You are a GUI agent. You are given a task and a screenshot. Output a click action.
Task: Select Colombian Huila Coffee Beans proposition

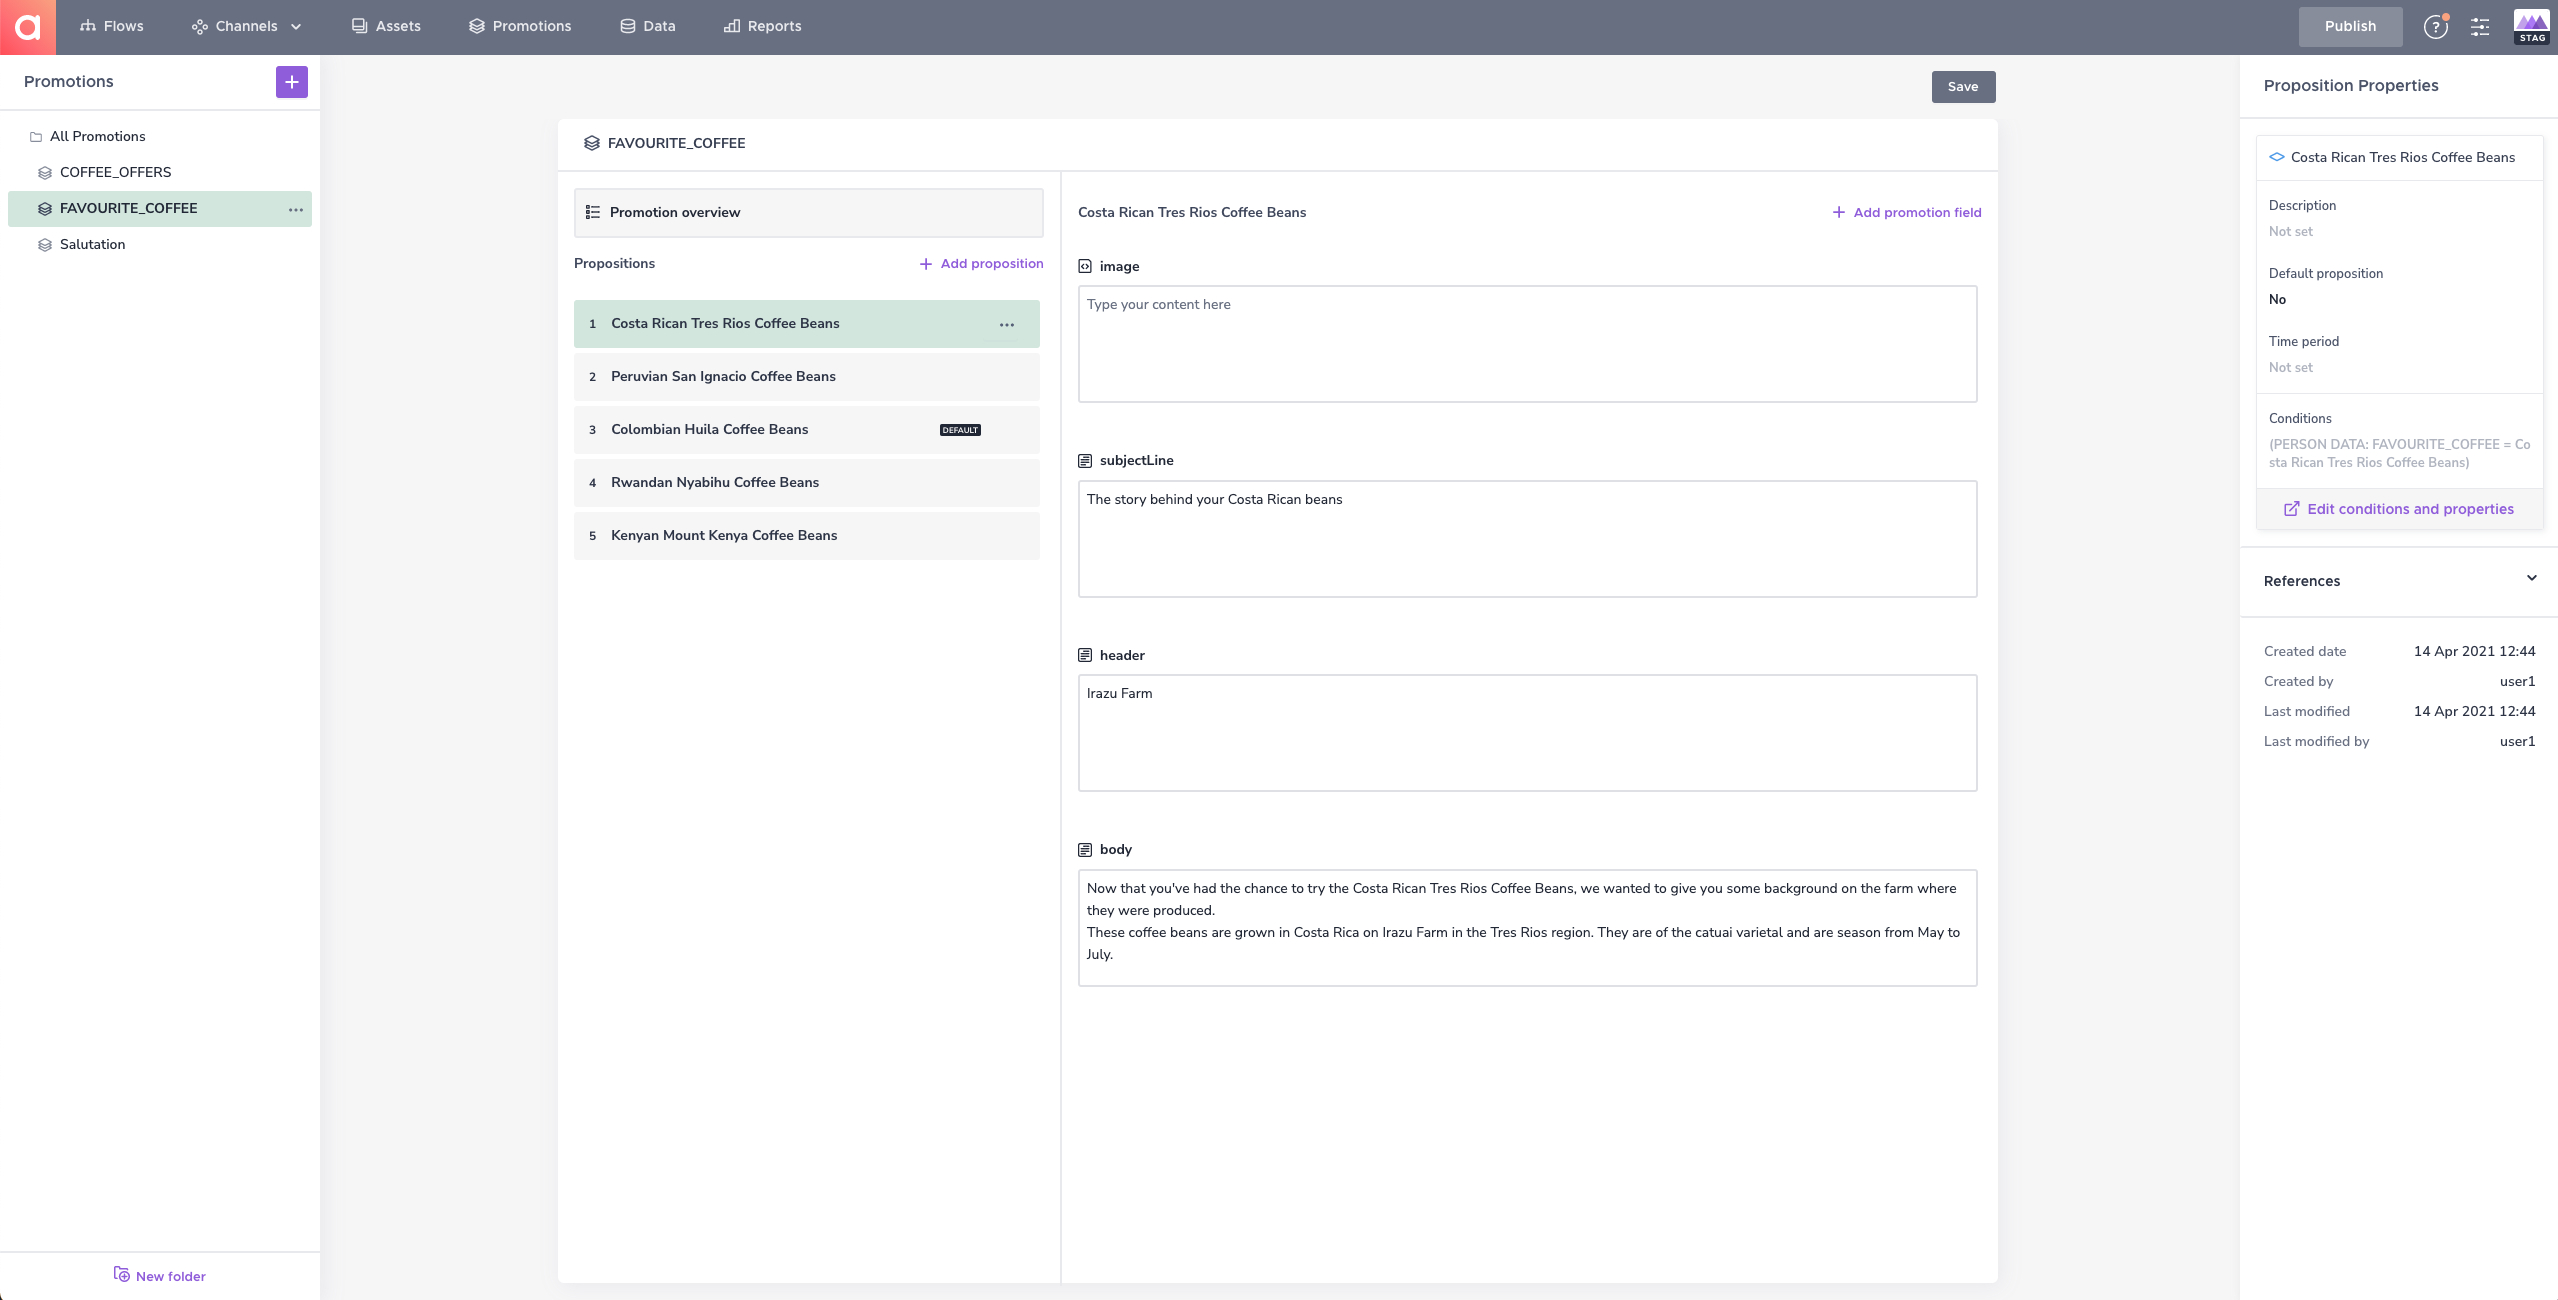click(807, 430)
